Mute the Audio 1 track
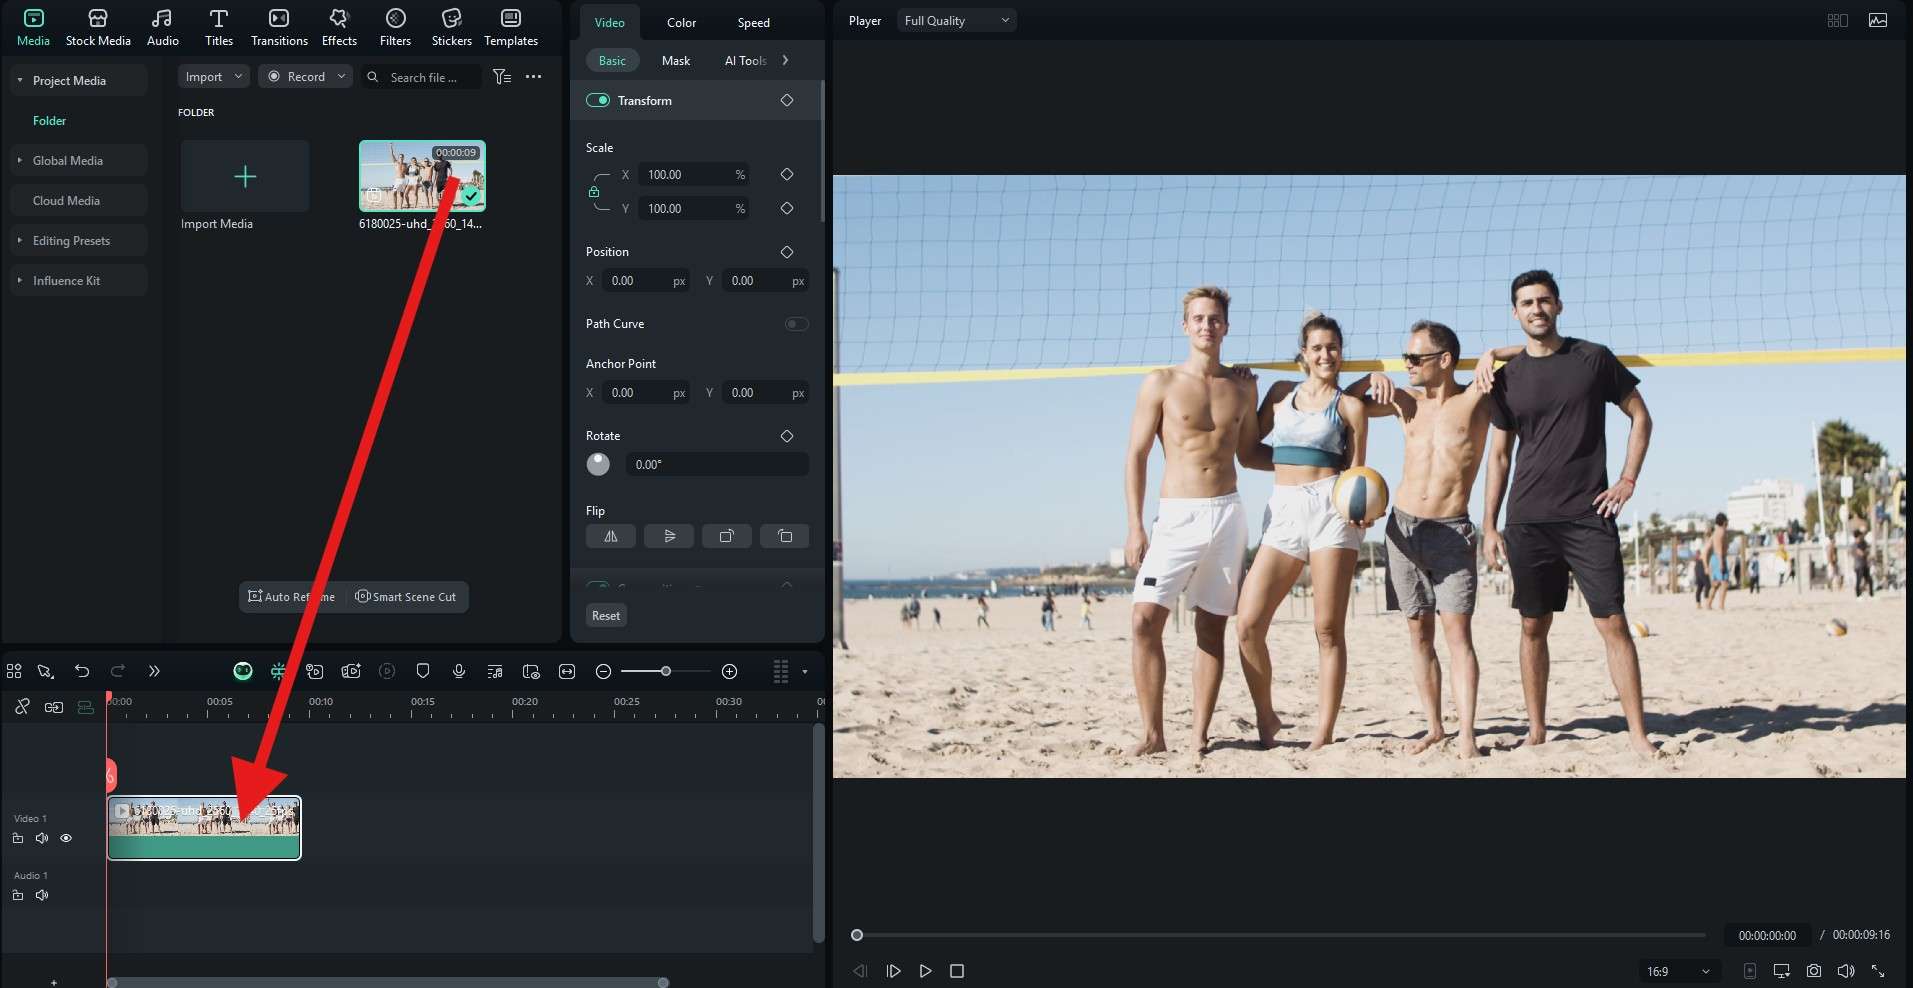1913x988 pixels. point(42,895)
